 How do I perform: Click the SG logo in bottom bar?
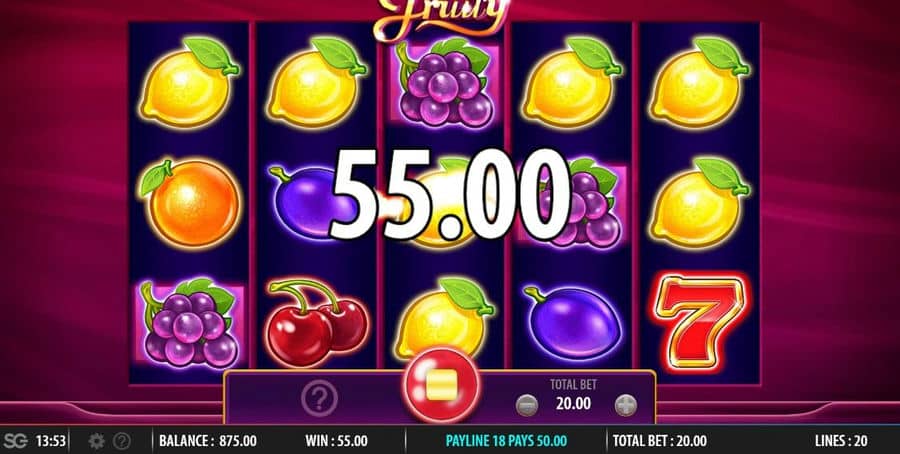coord(15,441)
